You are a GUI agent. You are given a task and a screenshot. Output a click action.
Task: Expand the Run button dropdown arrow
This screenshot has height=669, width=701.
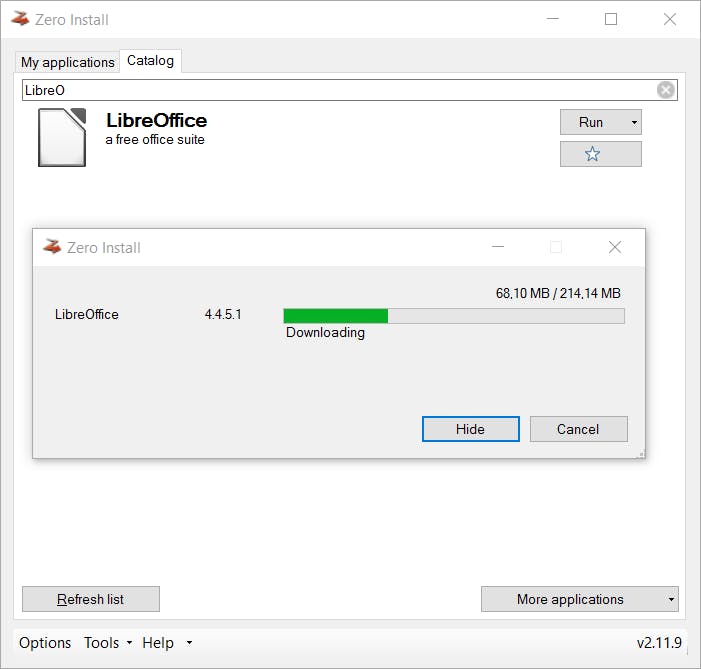point(634,122)
